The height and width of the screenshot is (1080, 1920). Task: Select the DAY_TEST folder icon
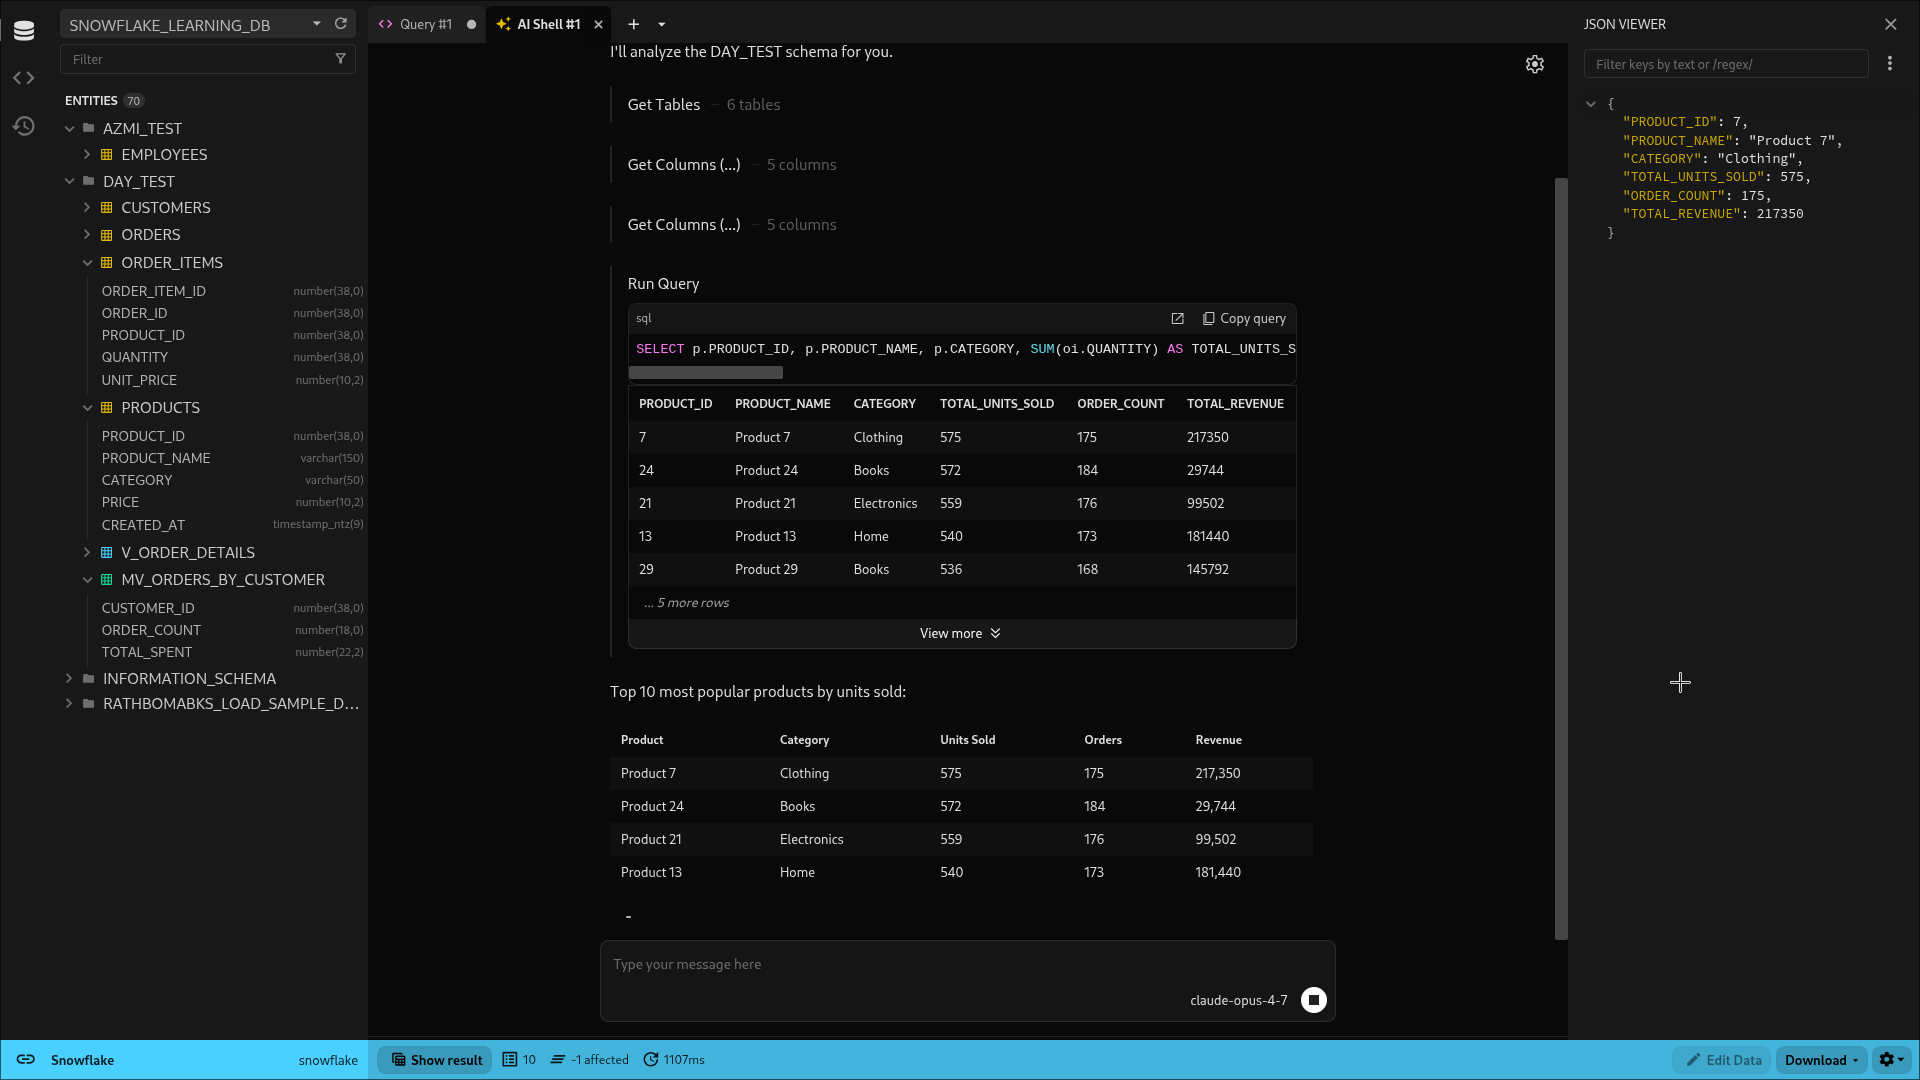point(89,181)
